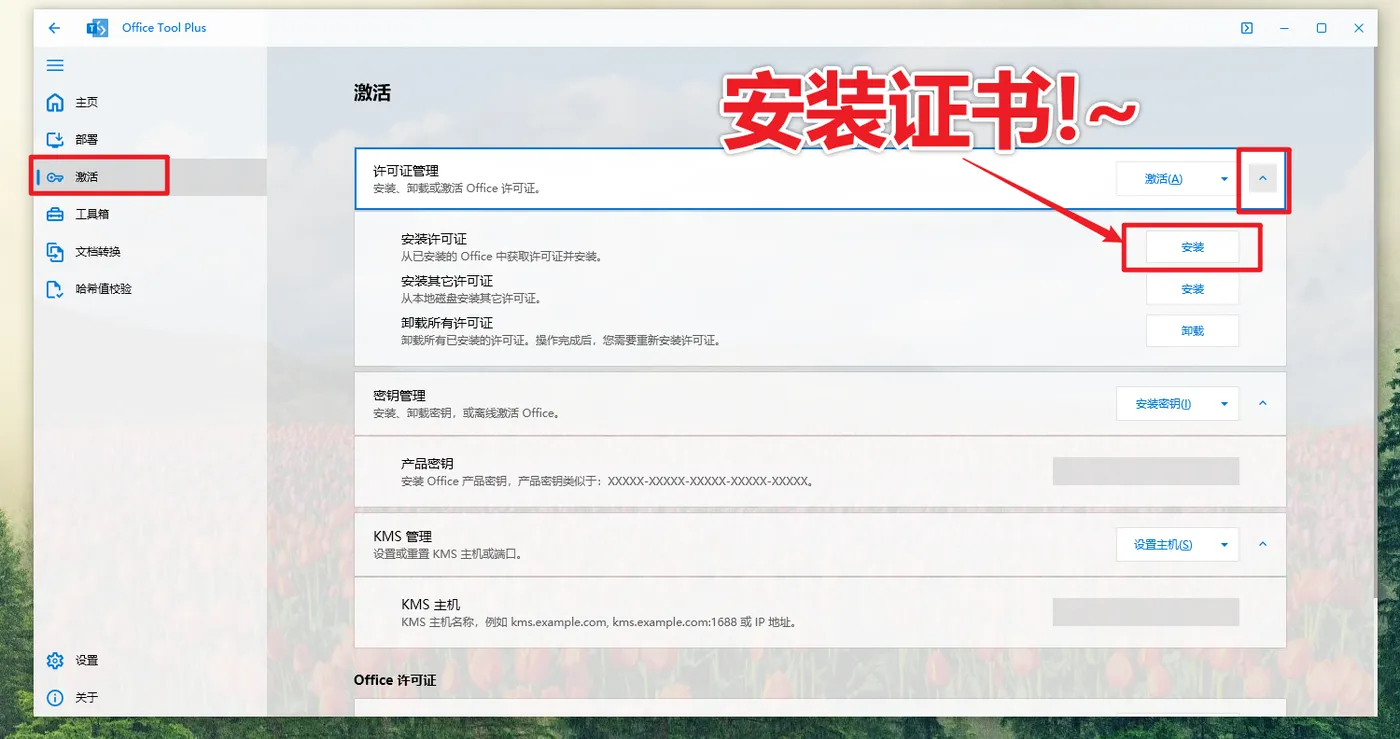Click the key icon beside 激活
The image size is (1400, 739).
55,177
